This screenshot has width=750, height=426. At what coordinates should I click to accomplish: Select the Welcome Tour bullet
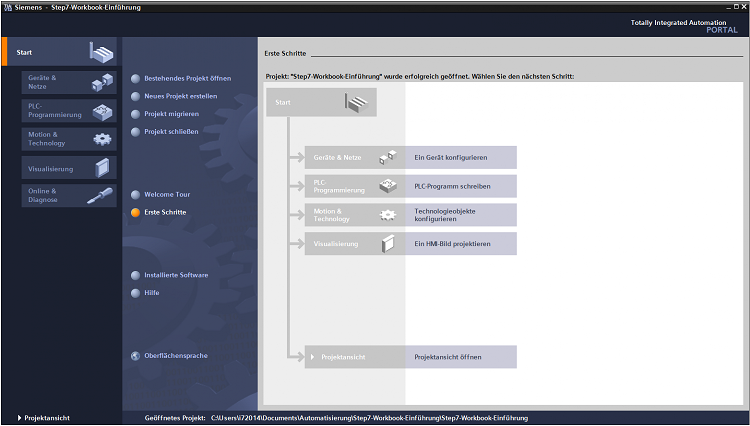tap(136, 194)
